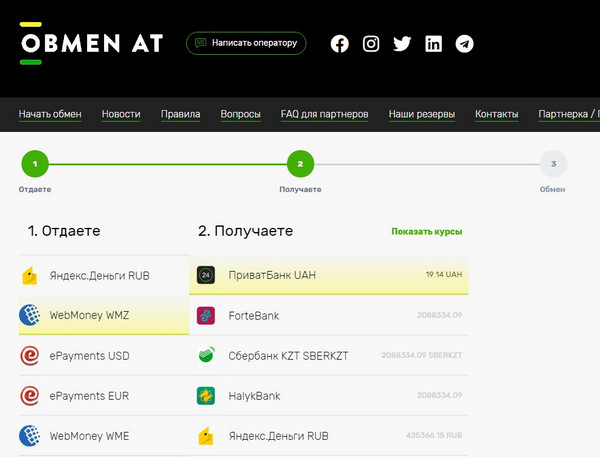Click ForteBank's 2088334.09 reserve value

point(440,315)
